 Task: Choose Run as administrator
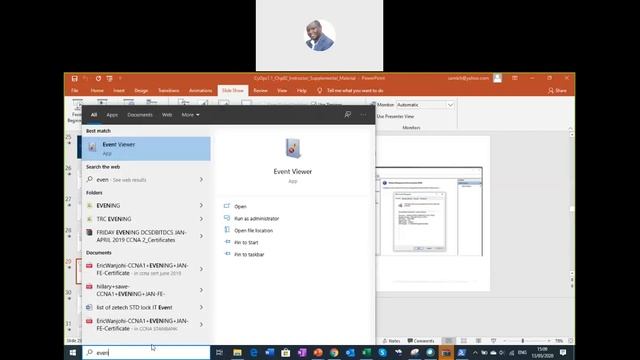[256, 218]
